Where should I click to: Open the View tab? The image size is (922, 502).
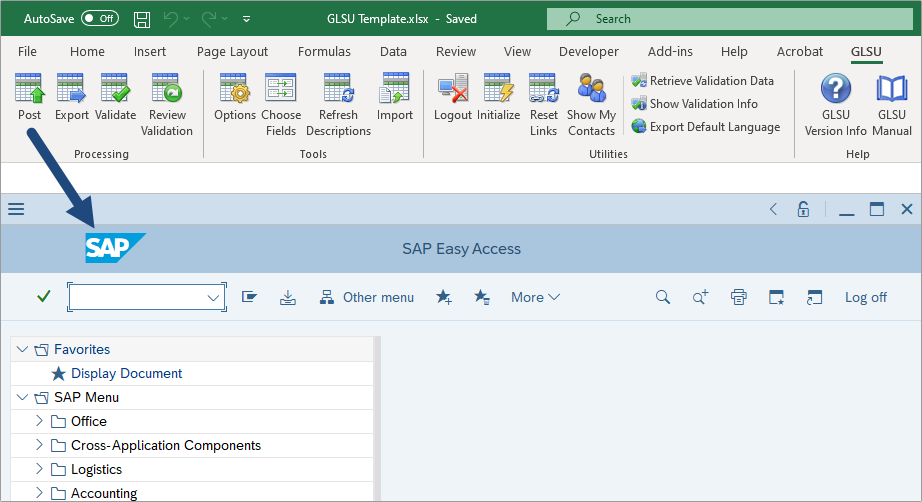[x=517, y=52]
